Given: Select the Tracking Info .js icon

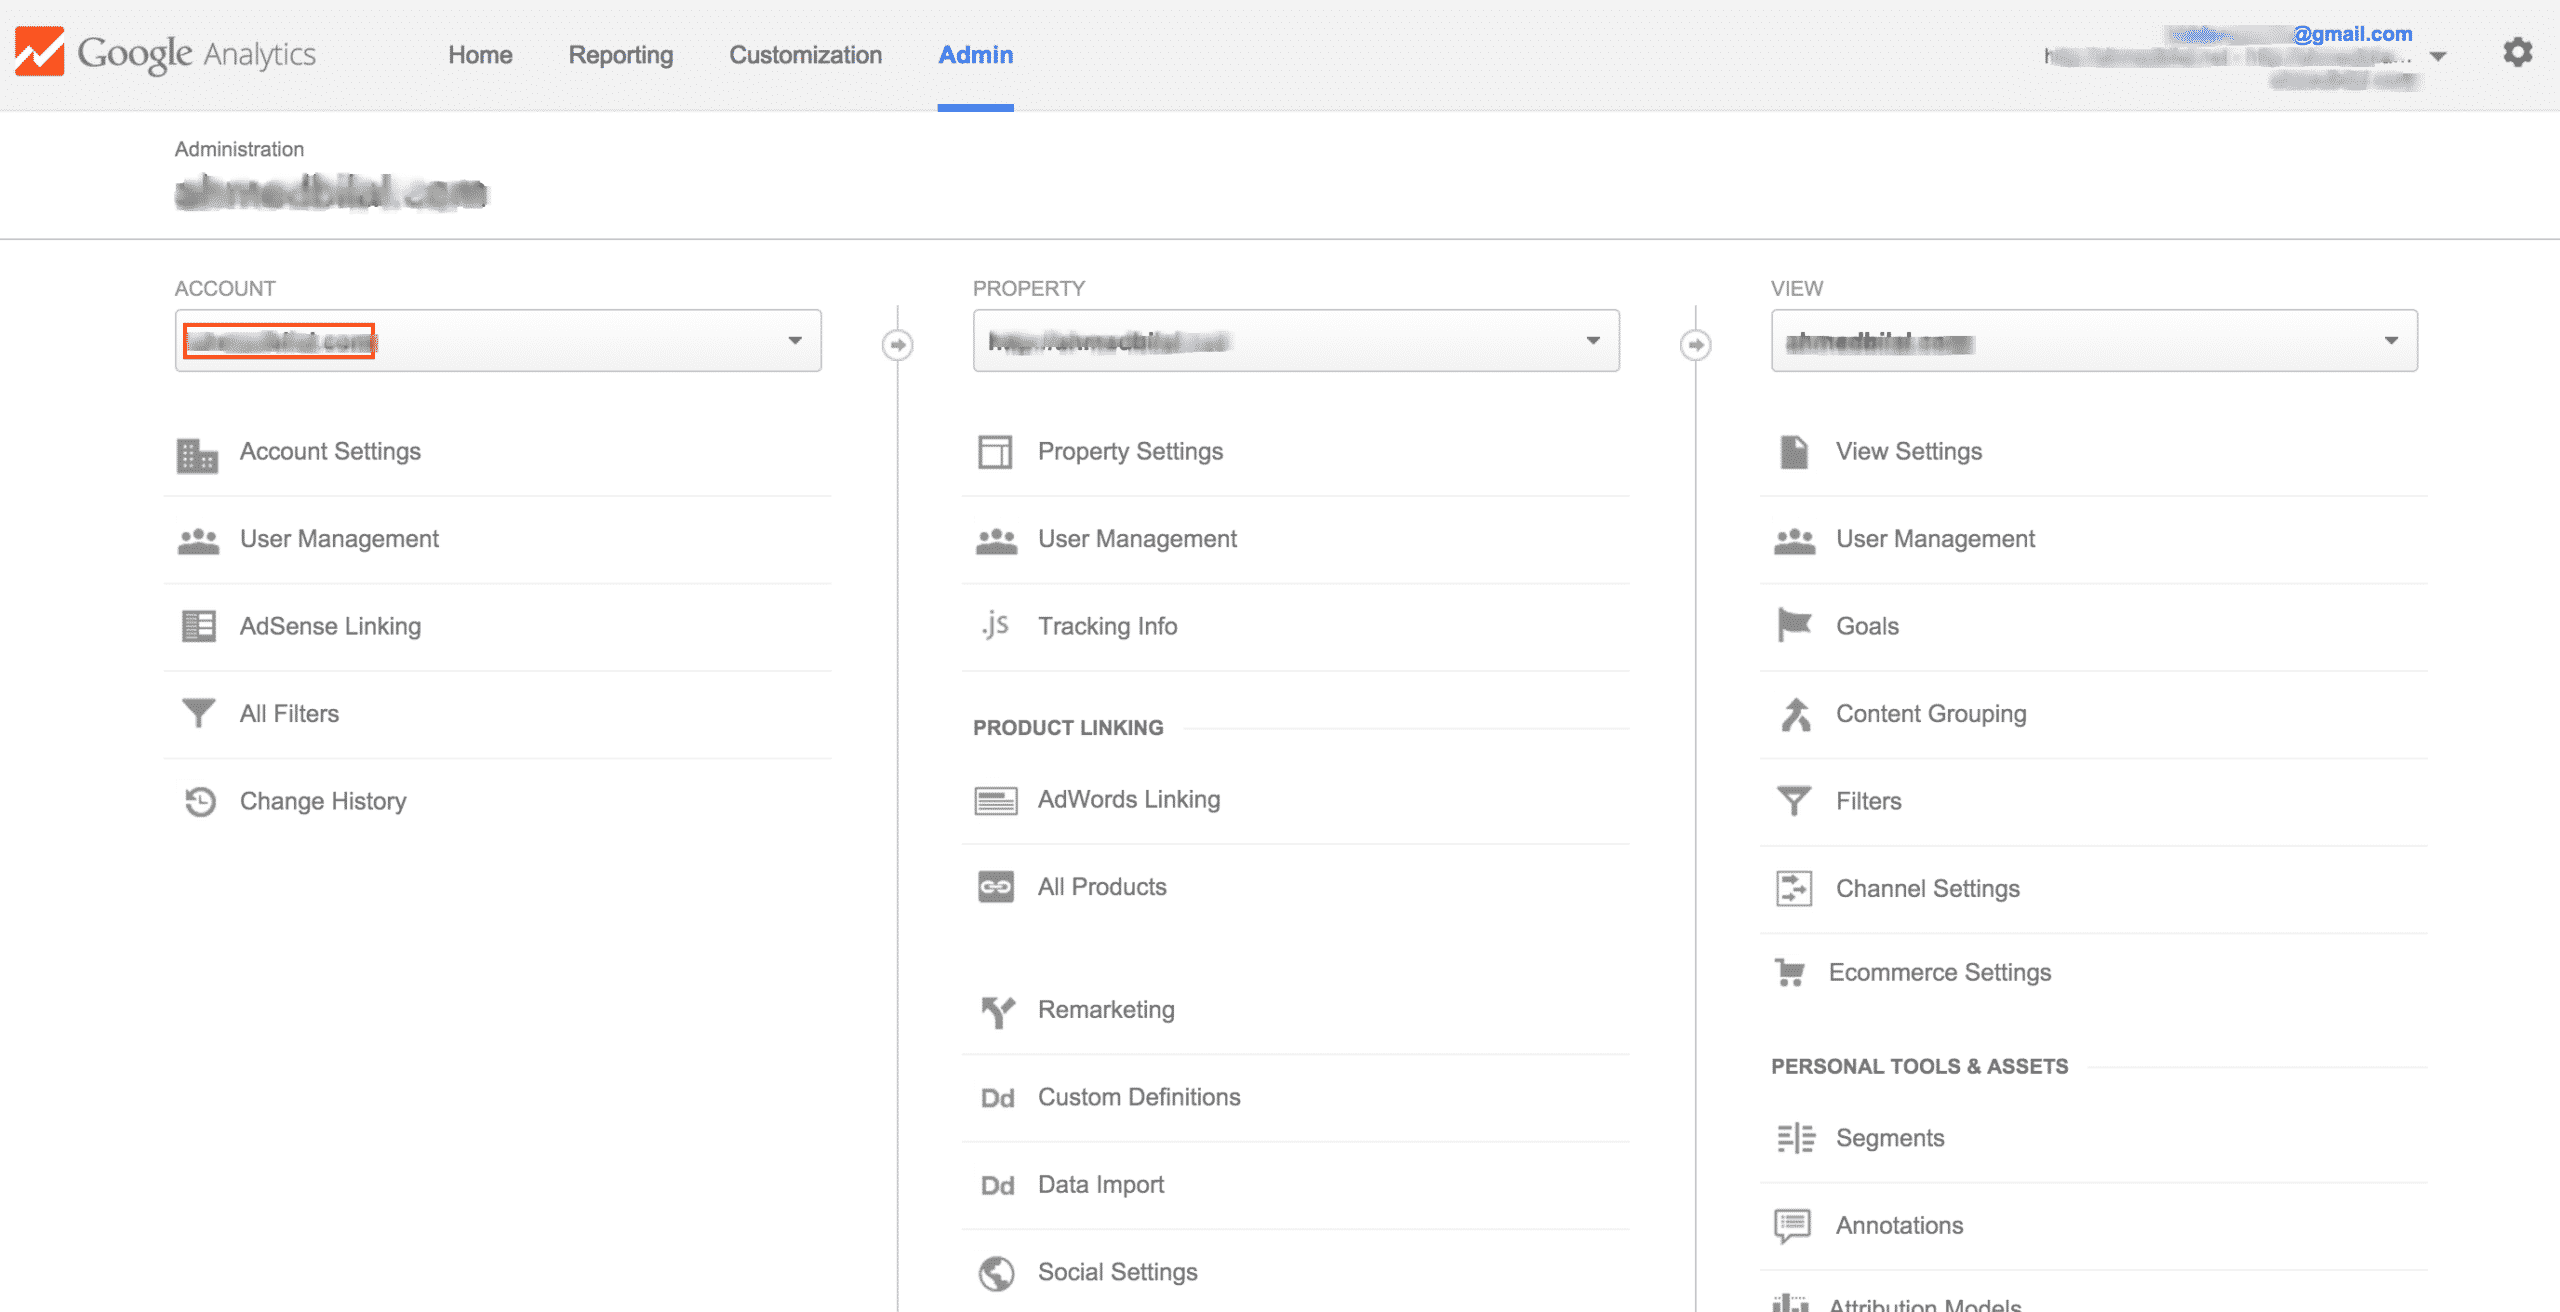Looking at the screenshot, I should [996, 625].
